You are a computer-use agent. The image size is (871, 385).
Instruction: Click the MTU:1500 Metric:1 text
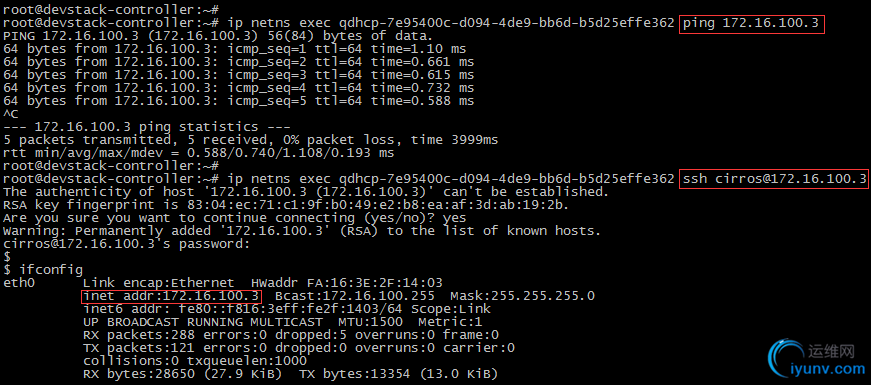(x=411, y=322)
